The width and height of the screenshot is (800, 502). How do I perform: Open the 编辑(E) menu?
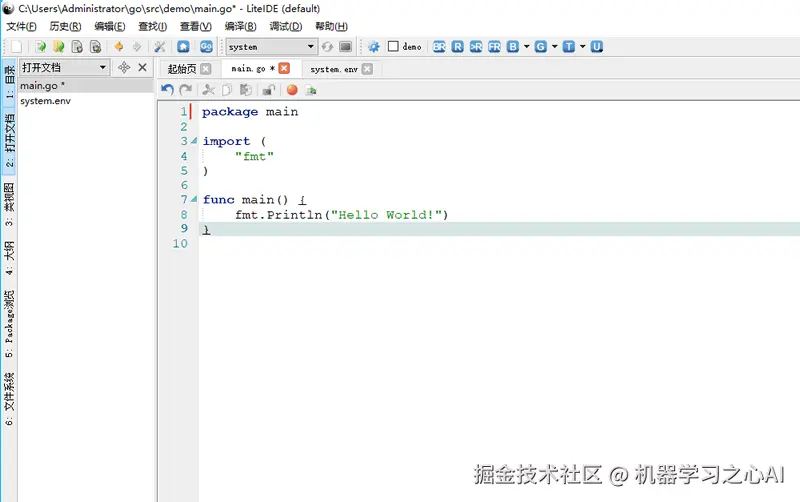tap(110, 27)
